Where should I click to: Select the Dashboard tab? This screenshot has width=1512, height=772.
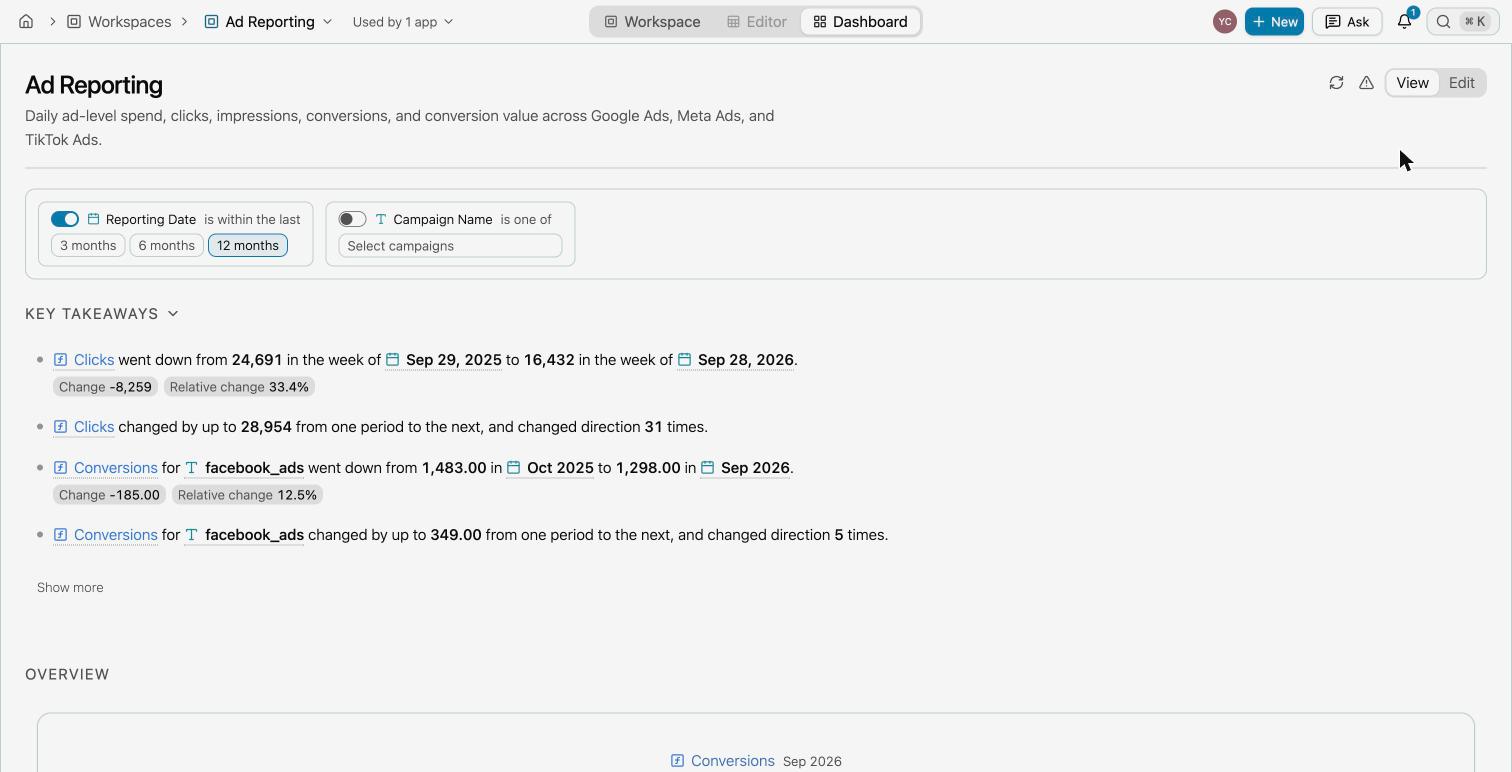[860, 21]
